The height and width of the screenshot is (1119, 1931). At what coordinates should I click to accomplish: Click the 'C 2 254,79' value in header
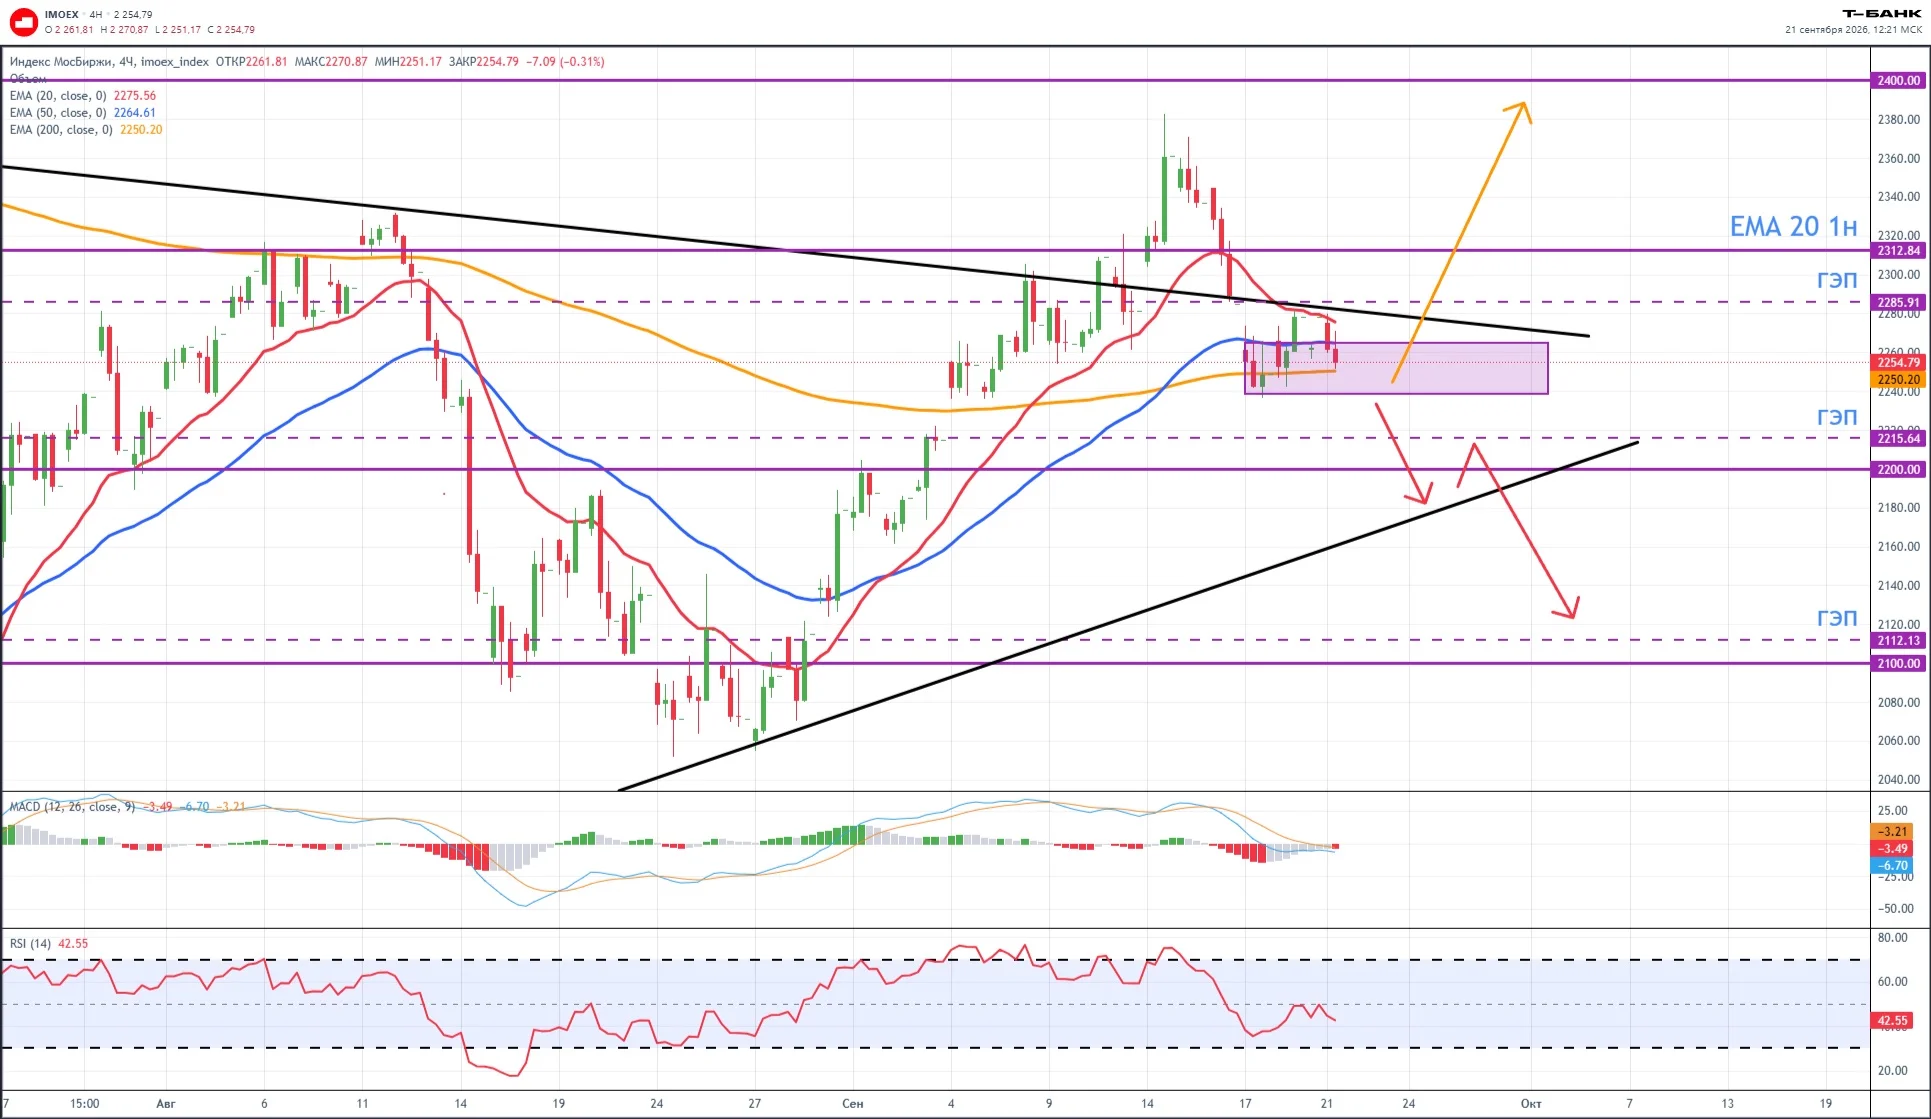231,29
